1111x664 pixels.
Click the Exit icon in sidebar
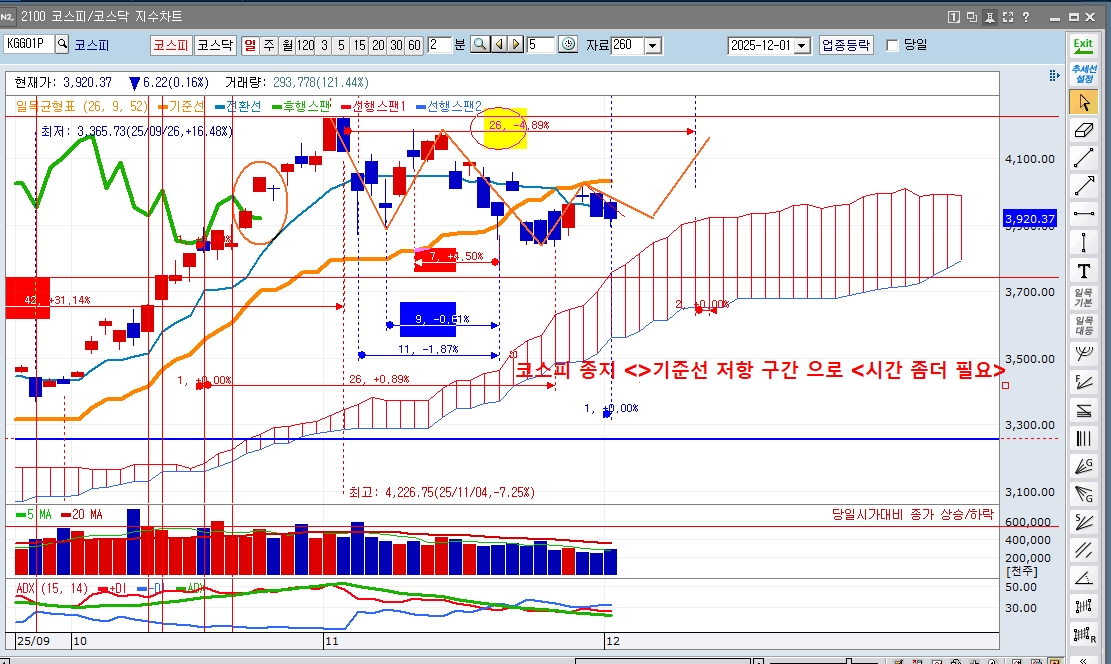[1083, 45]
